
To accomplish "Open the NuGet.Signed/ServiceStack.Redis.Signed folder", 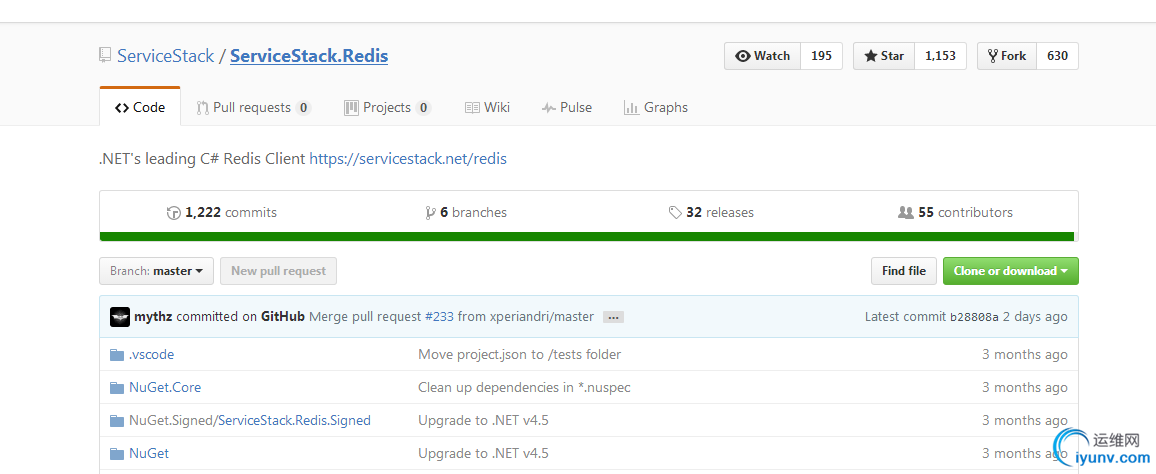I will pyautogui.click(x=250, y=420).
